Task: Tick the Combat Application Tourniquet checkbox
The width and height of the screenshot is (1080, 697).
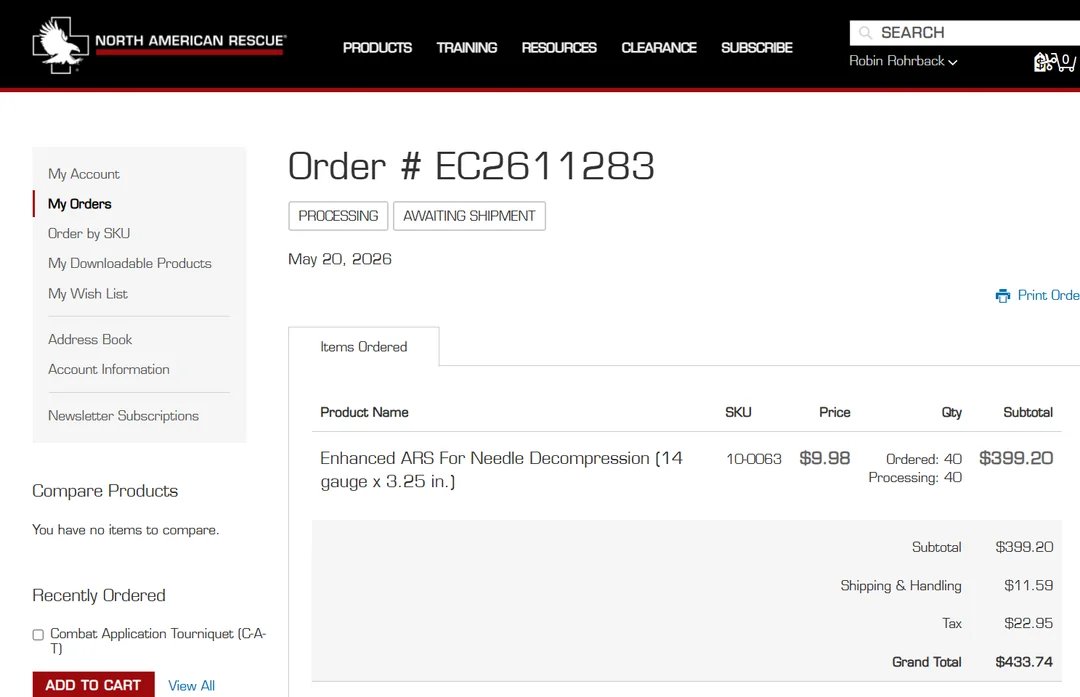Action: (x=38, y=634)
